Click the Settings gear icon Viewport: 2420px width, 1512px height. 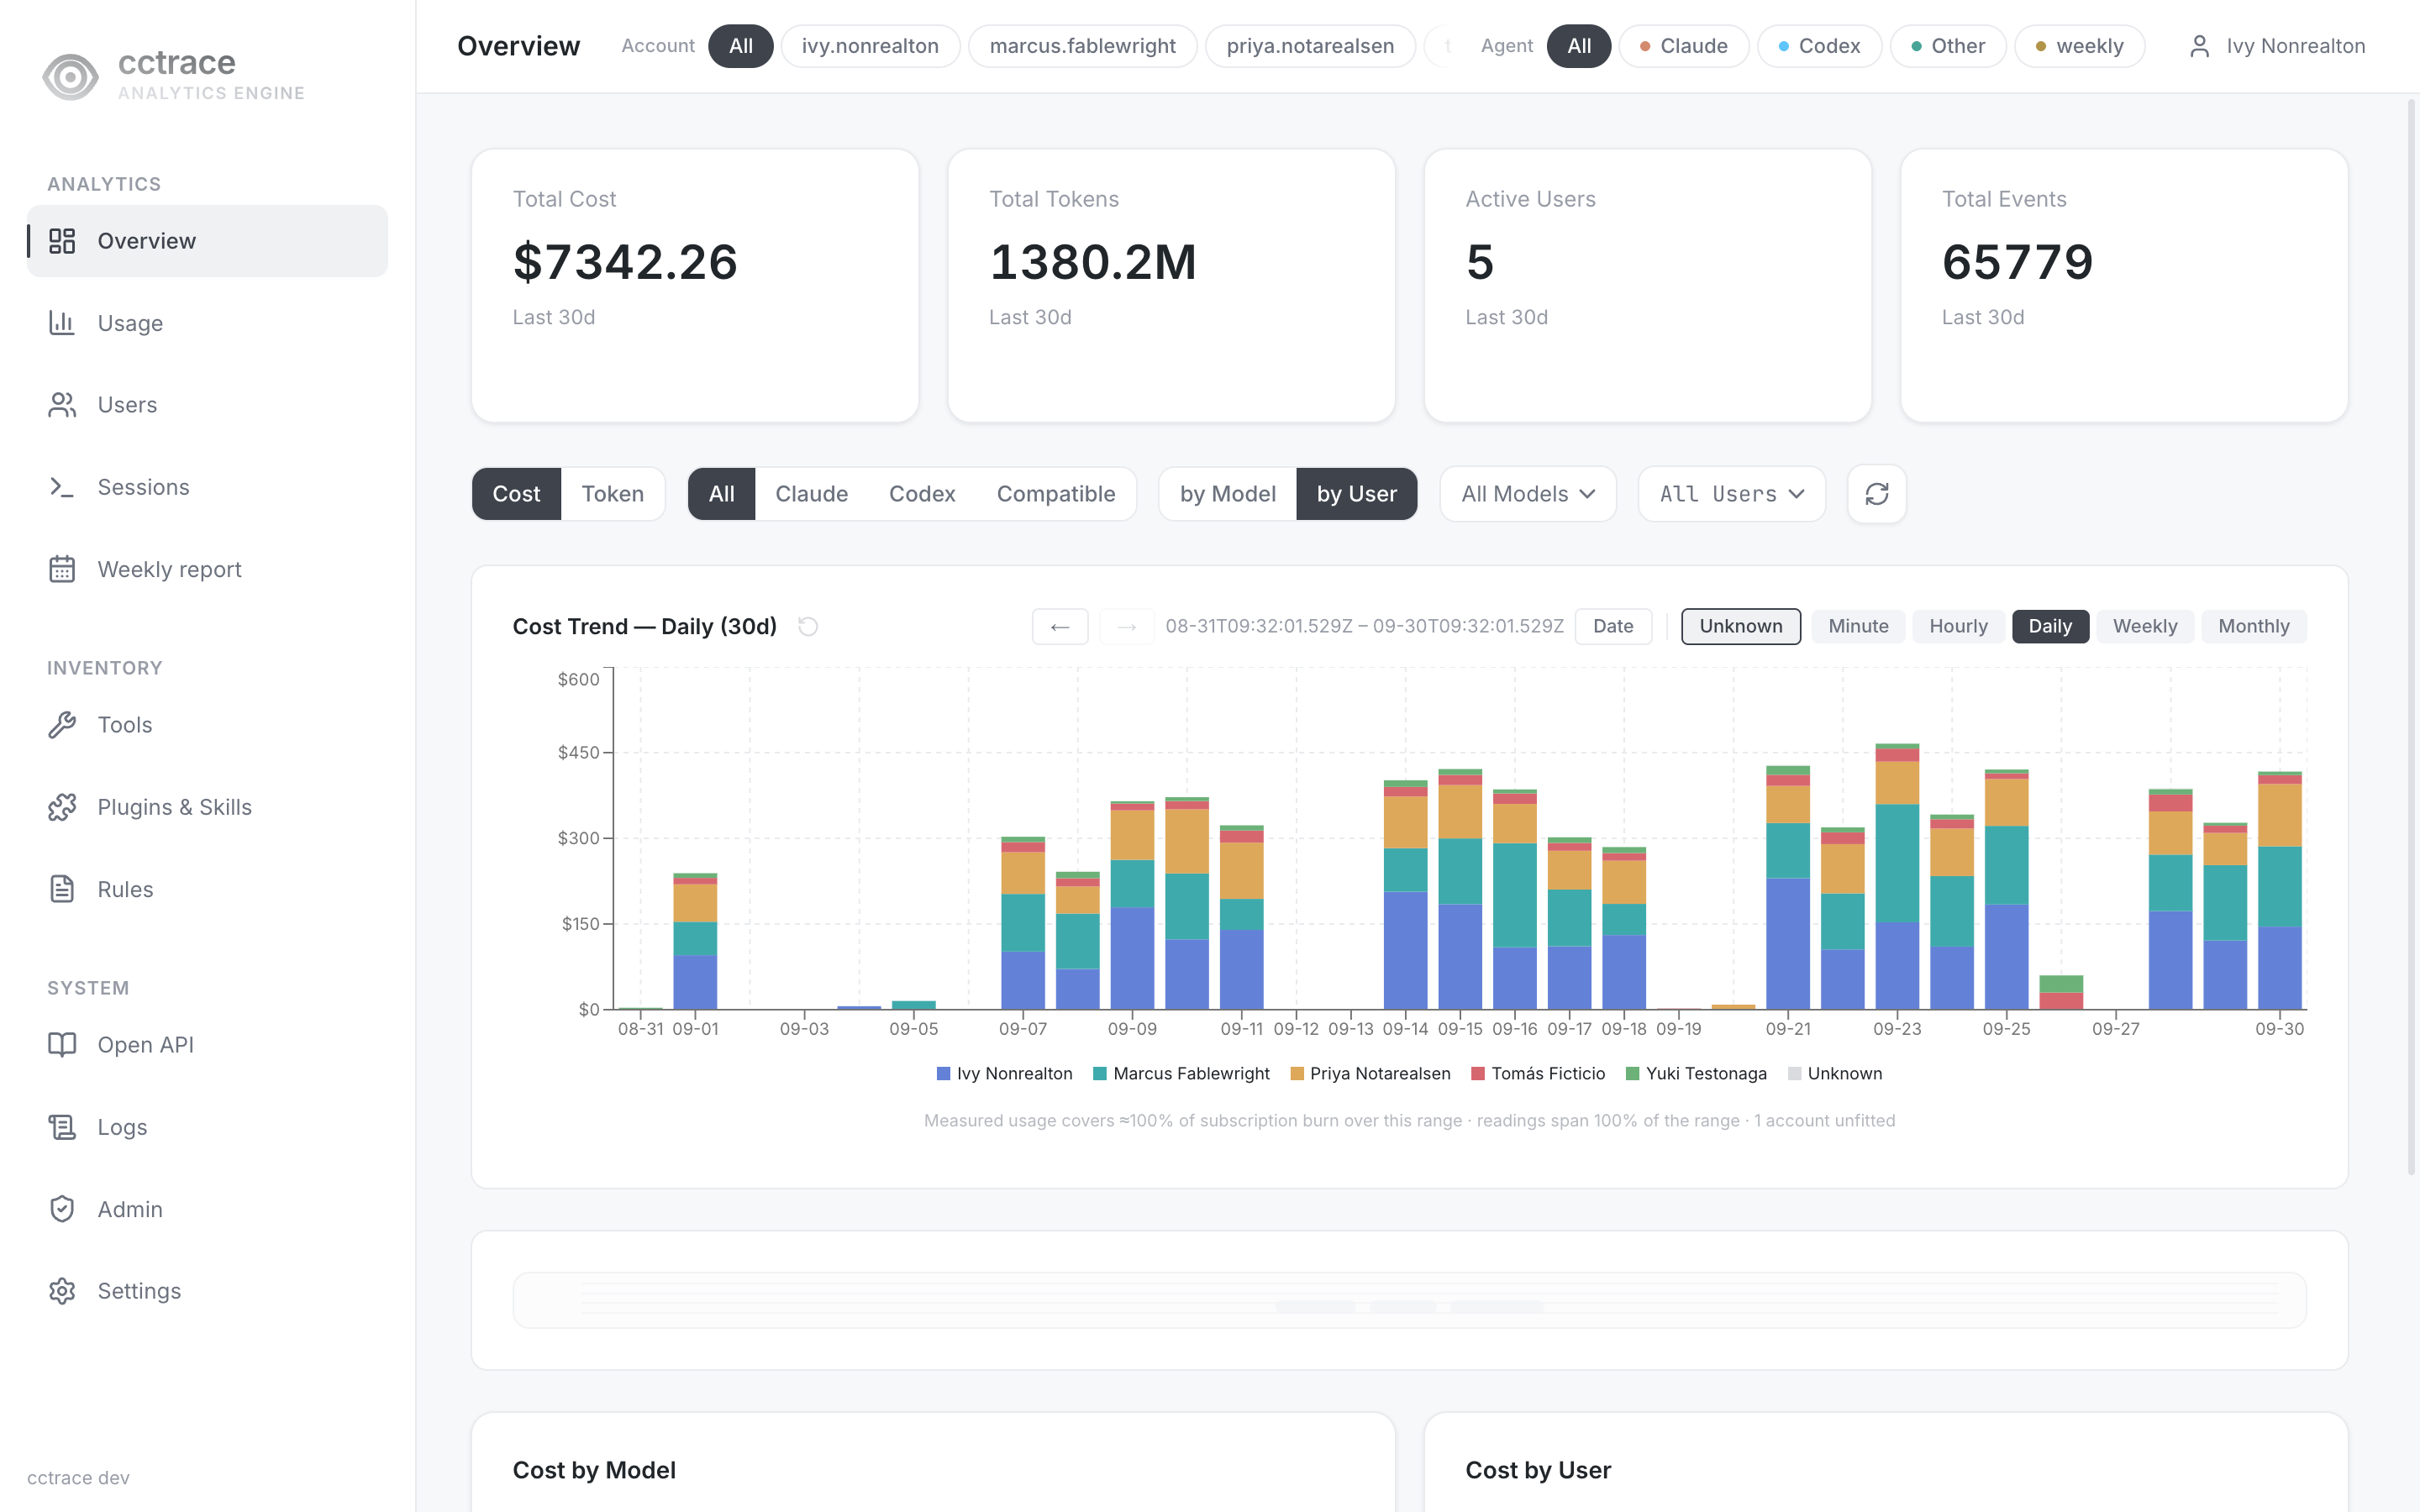pos(62,1291)
